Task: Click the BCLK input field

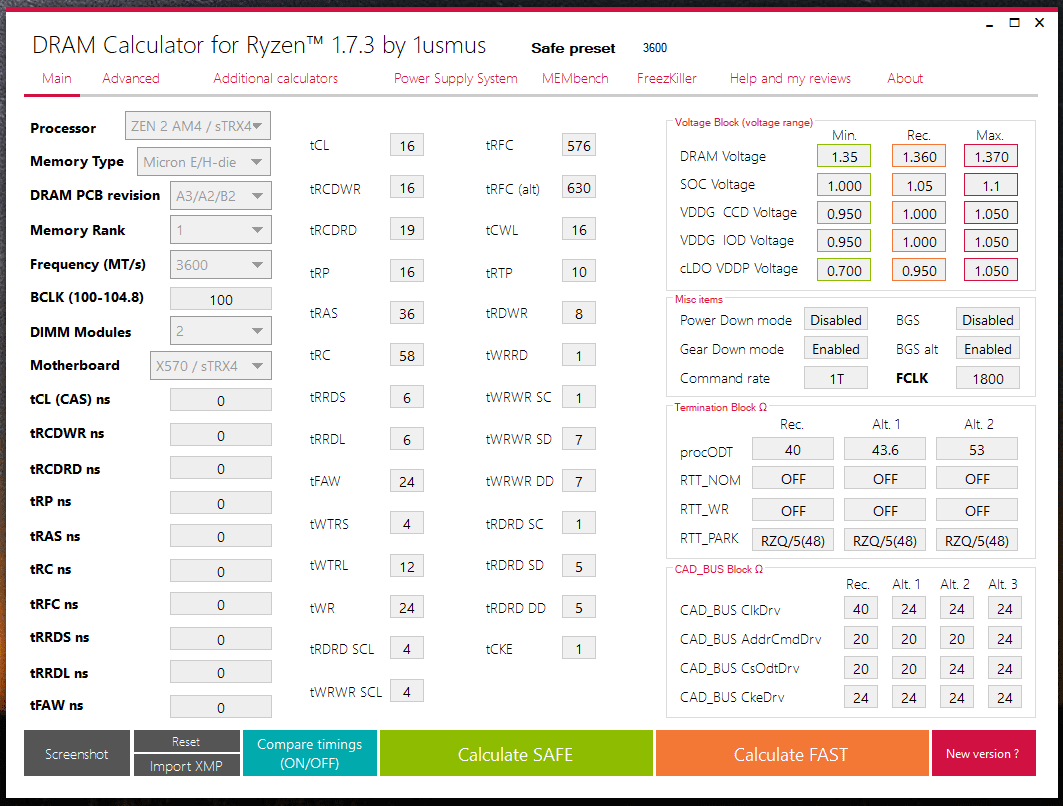Action: [220, 299]
